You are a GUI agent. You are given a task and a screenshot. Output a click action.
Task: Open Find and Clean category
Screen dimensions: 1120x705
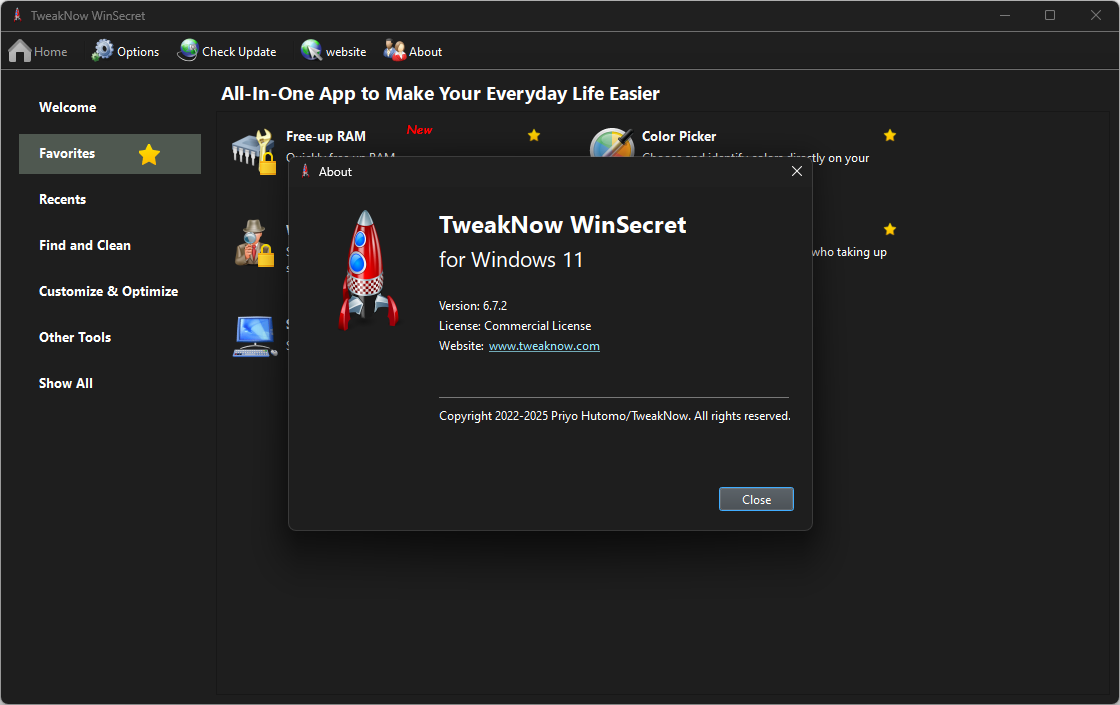pyautogui.click(x=85, y=245)
